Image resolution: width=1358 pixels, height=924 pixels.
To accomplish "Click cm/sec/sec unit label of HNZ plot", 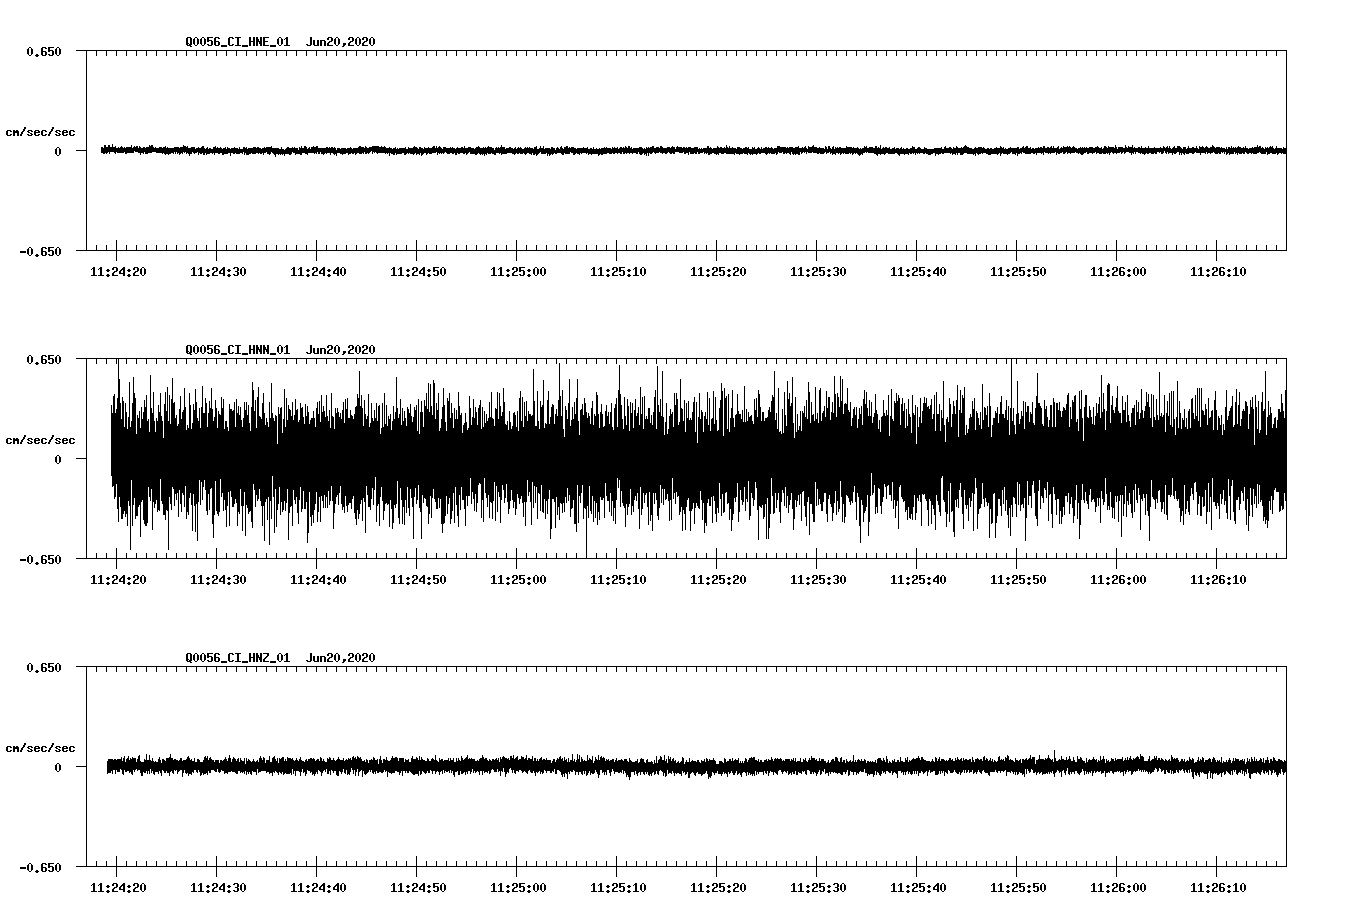I will point(40,748).
